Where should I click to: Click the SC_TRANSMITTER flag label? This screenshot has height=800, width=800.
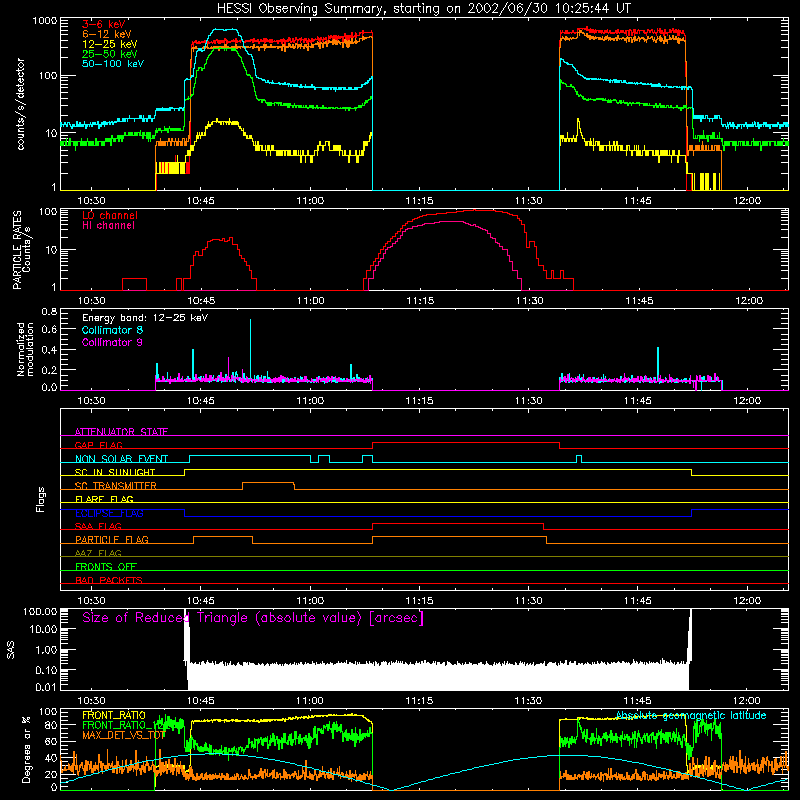116,486
